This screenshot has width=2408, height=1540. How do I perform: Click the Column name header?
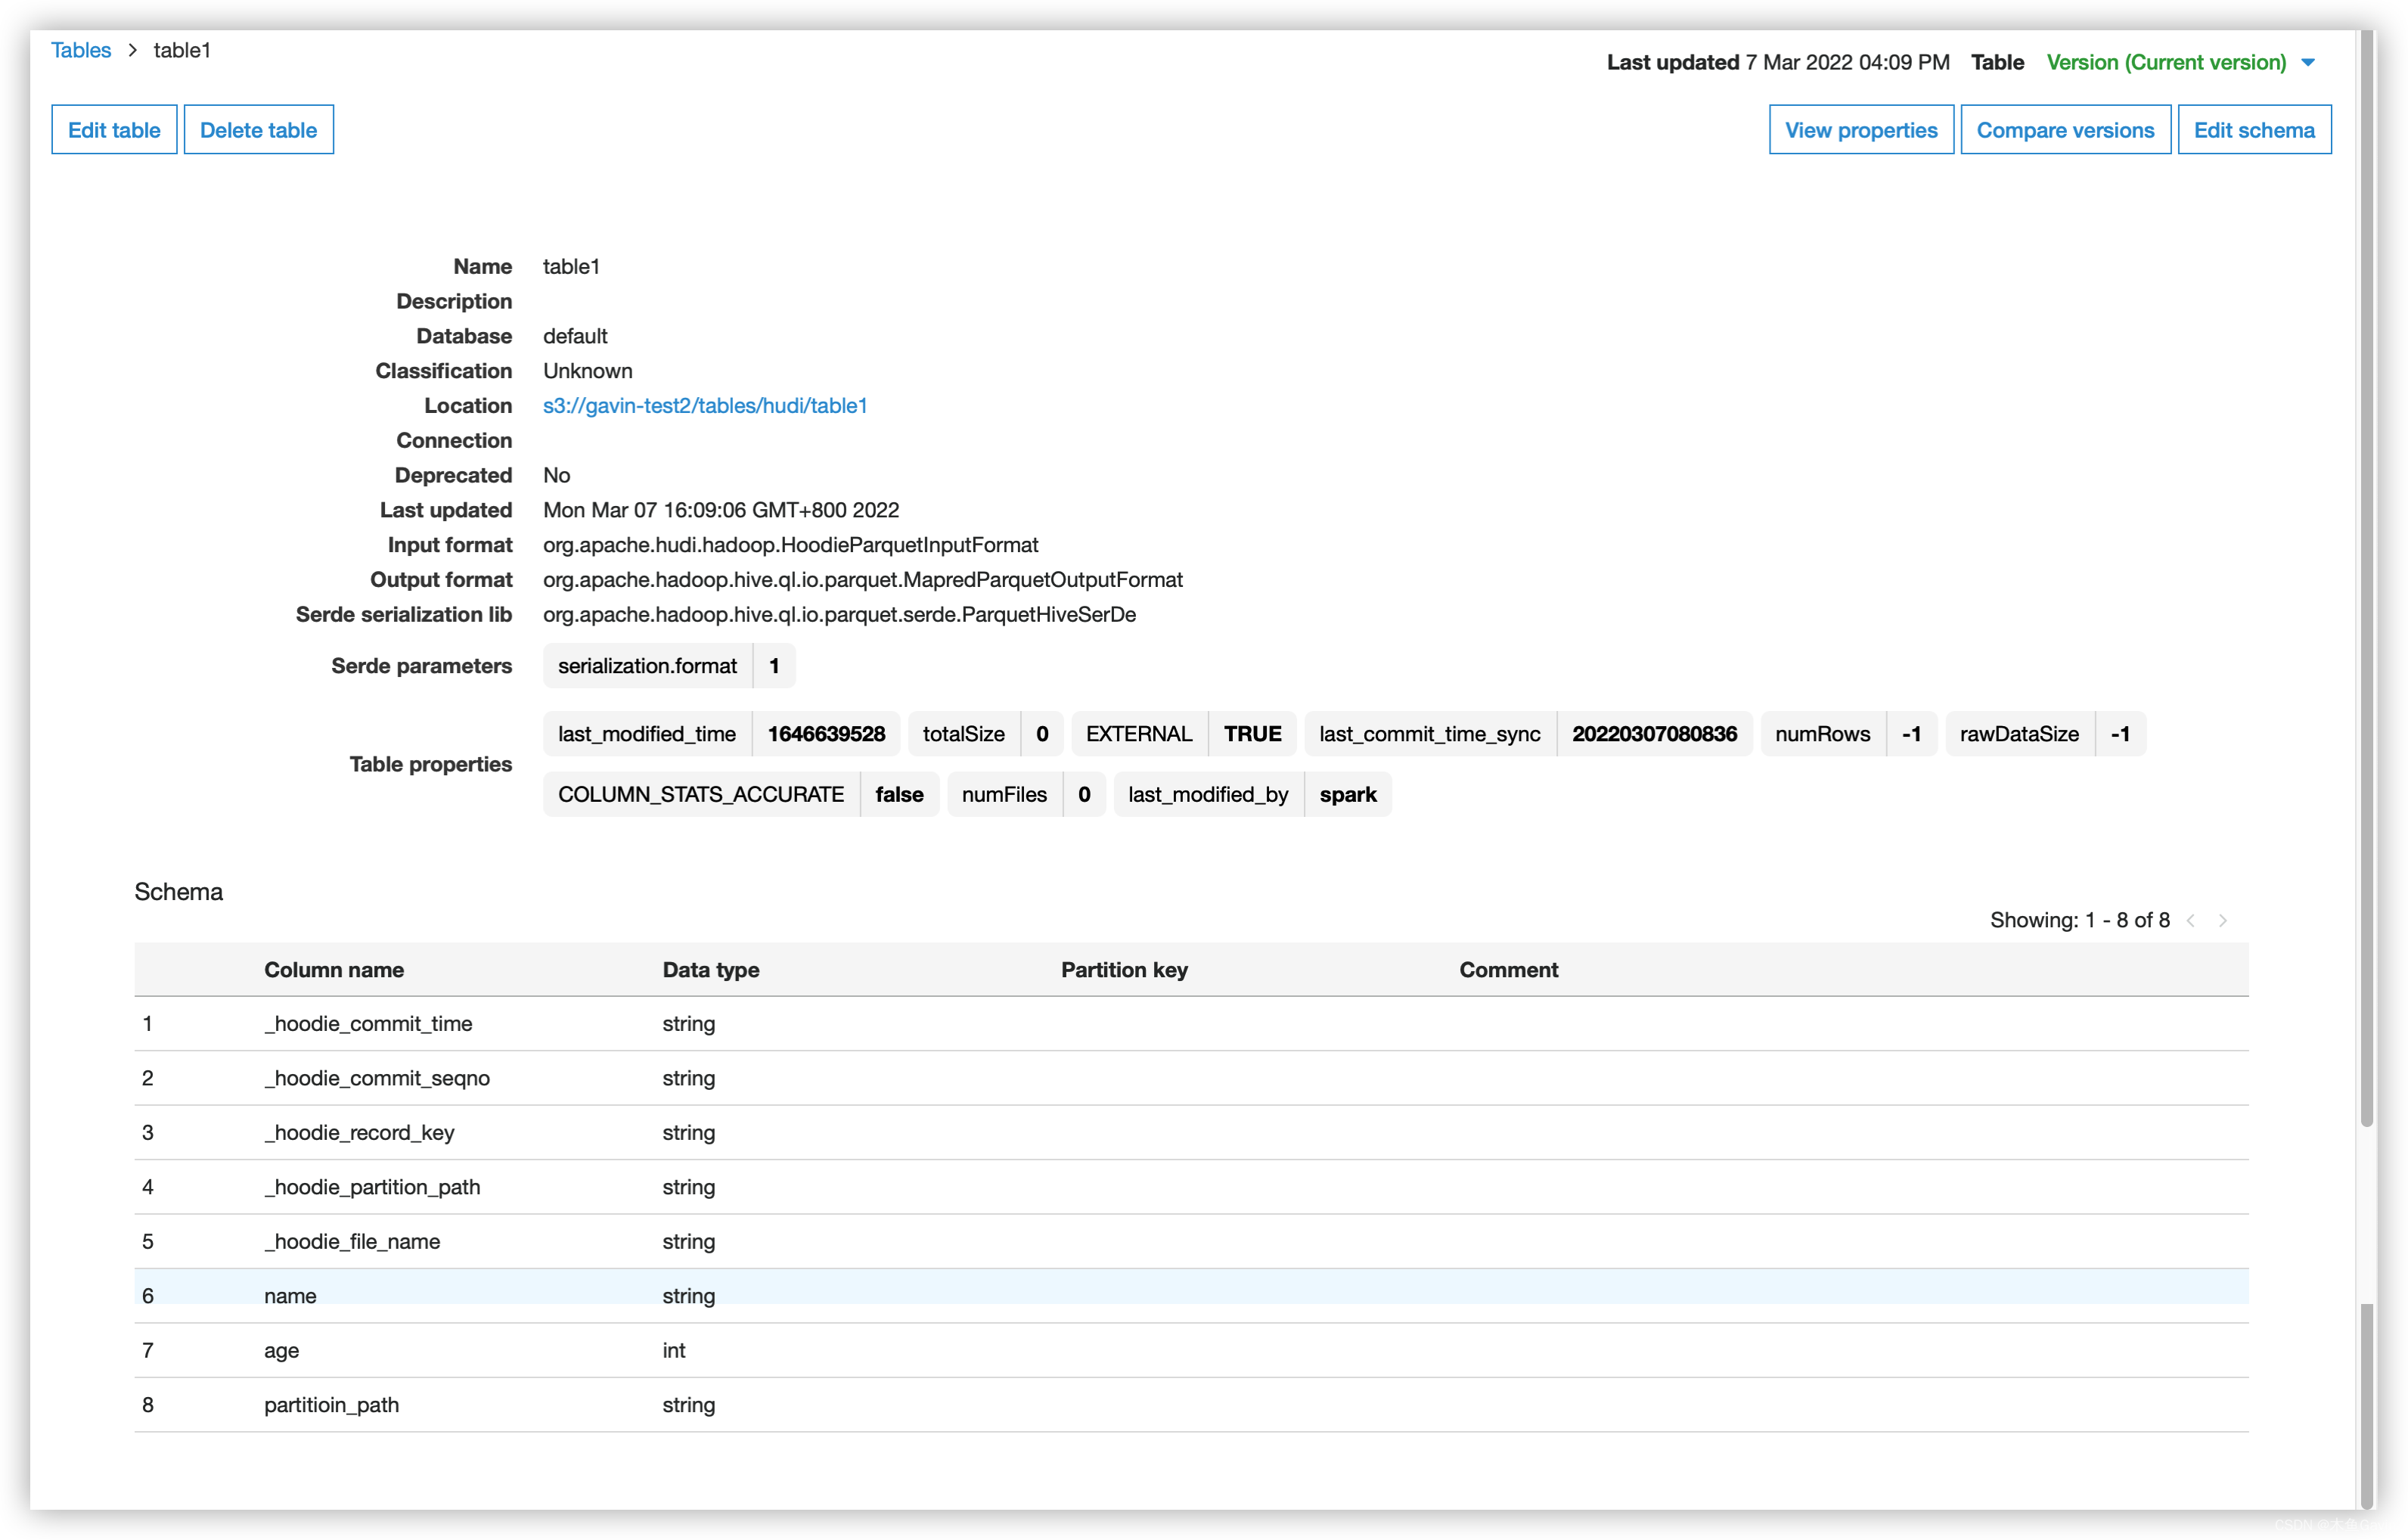pyautogui.click(x=334, y=969)
